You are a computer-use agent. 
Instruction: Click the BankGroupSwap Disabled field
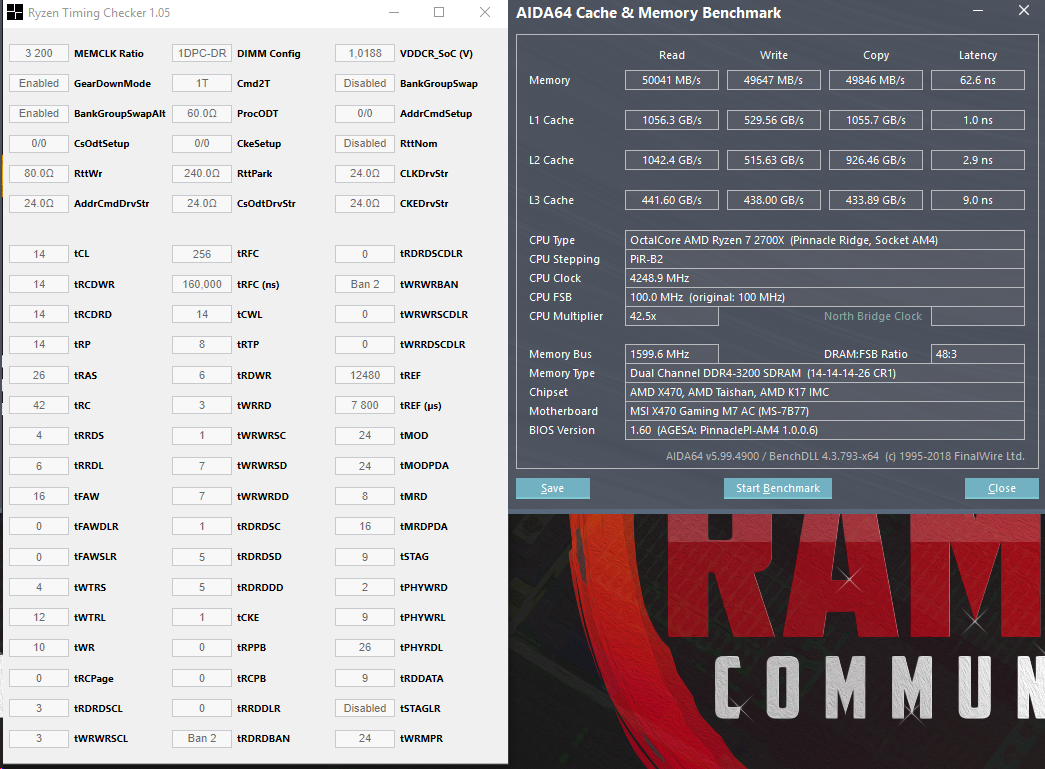point(365,83)
